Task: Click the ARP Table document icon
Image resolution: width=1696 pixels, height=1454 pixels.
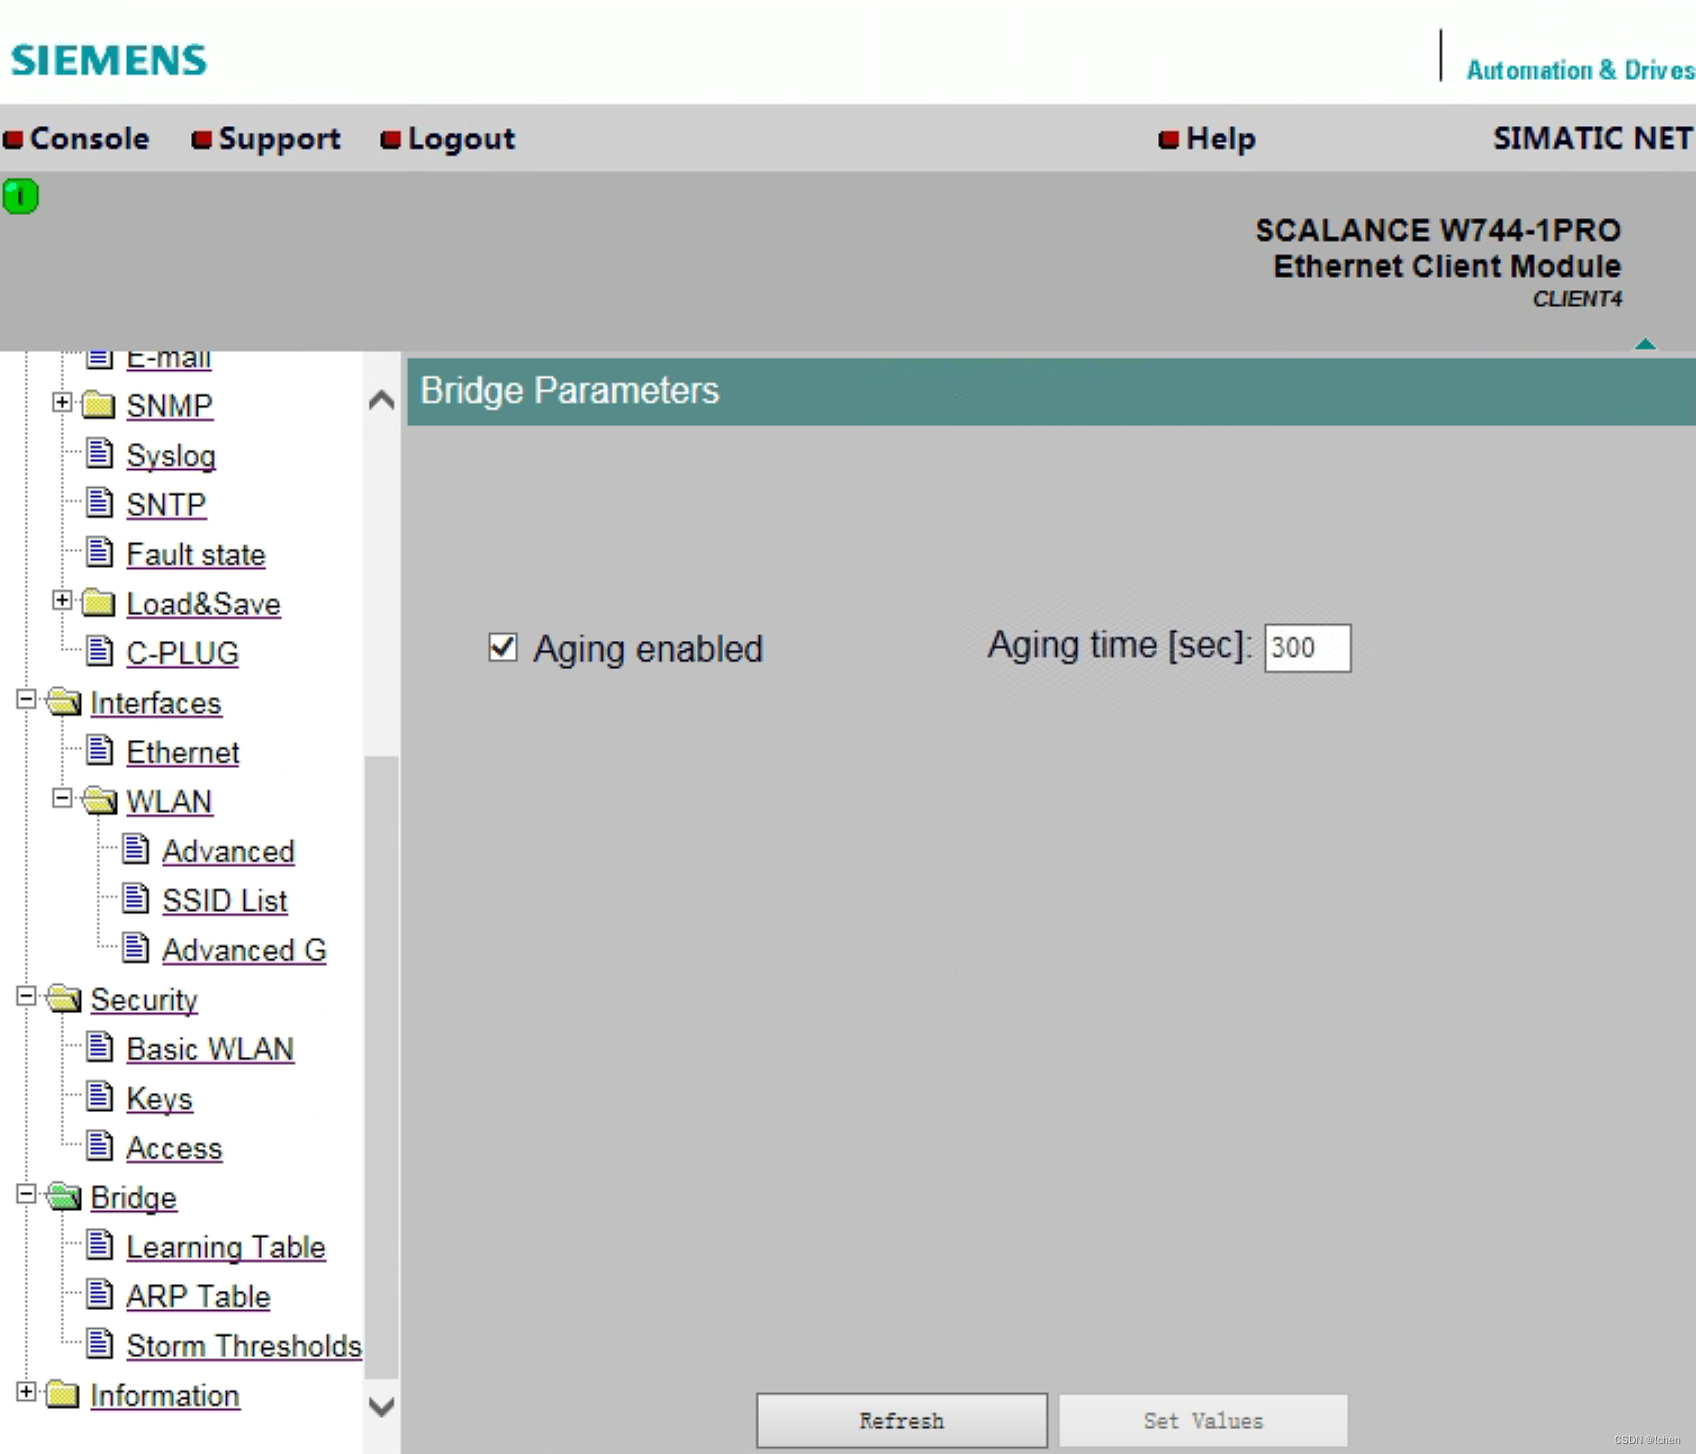Action: click(x=99, y=1295)
